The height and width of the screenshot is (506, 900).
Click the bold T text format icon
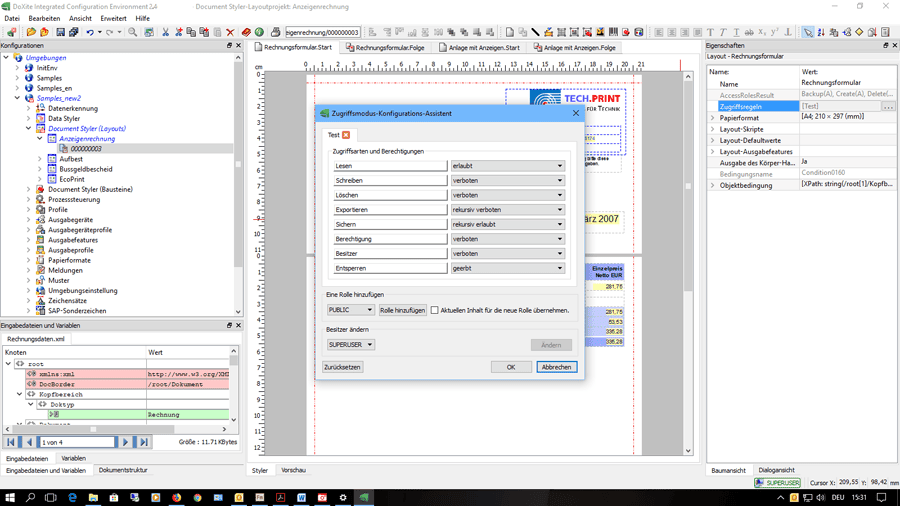pyautogui.click(x=711, y=32)
